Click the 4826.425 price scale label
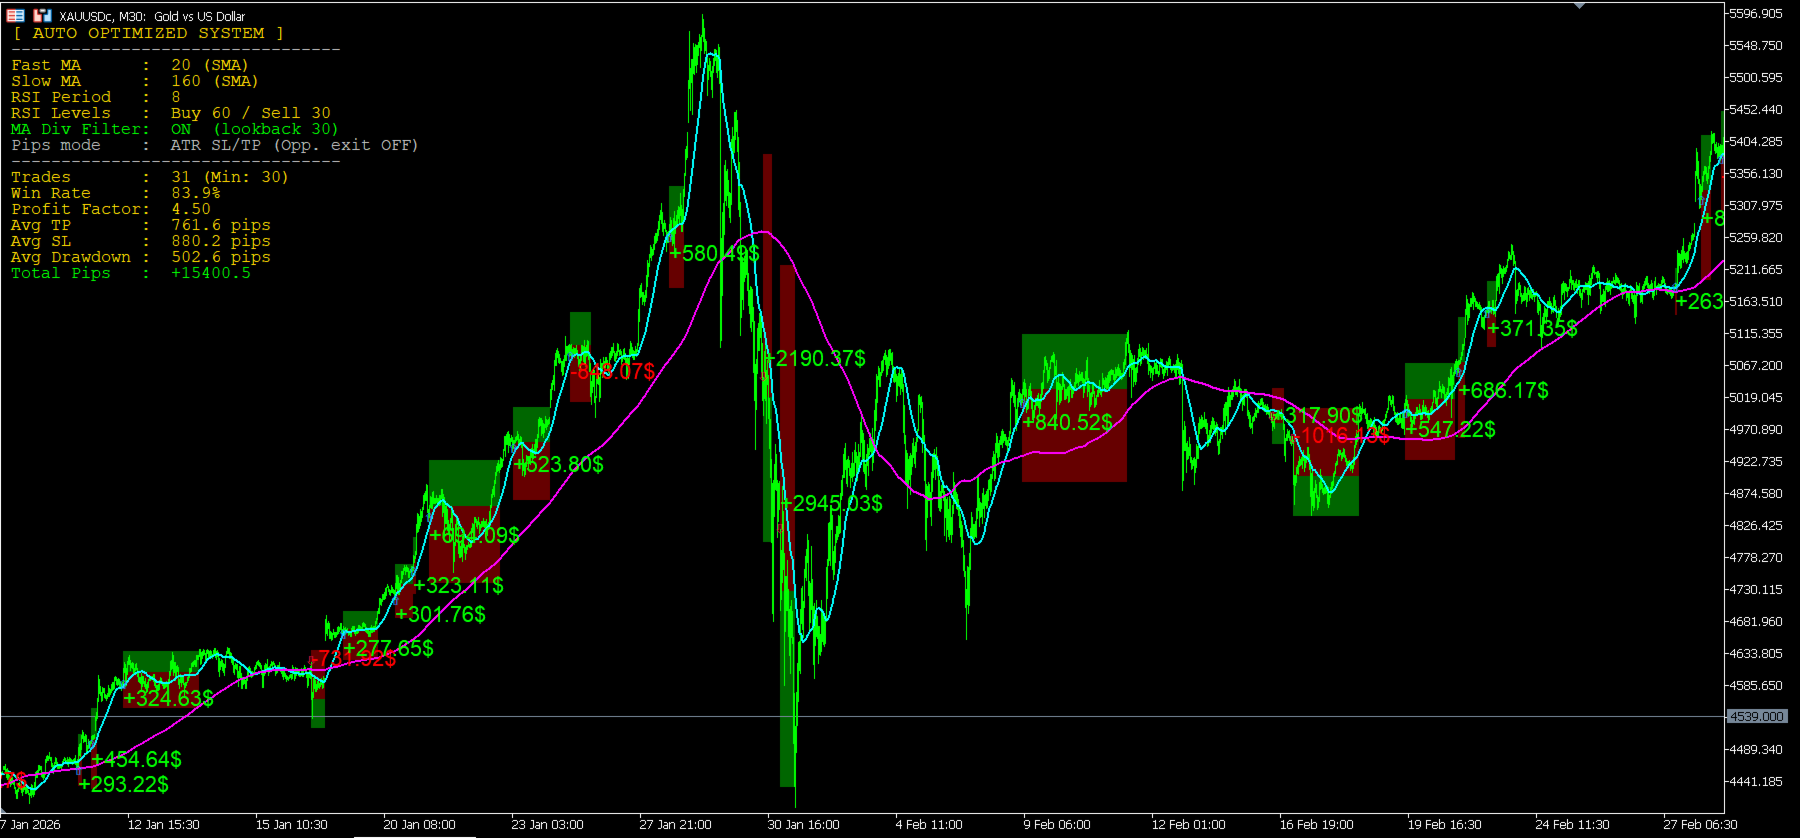Viewport: 1800px width, 838px height. pyautogui.click(x=1756, y=526)
